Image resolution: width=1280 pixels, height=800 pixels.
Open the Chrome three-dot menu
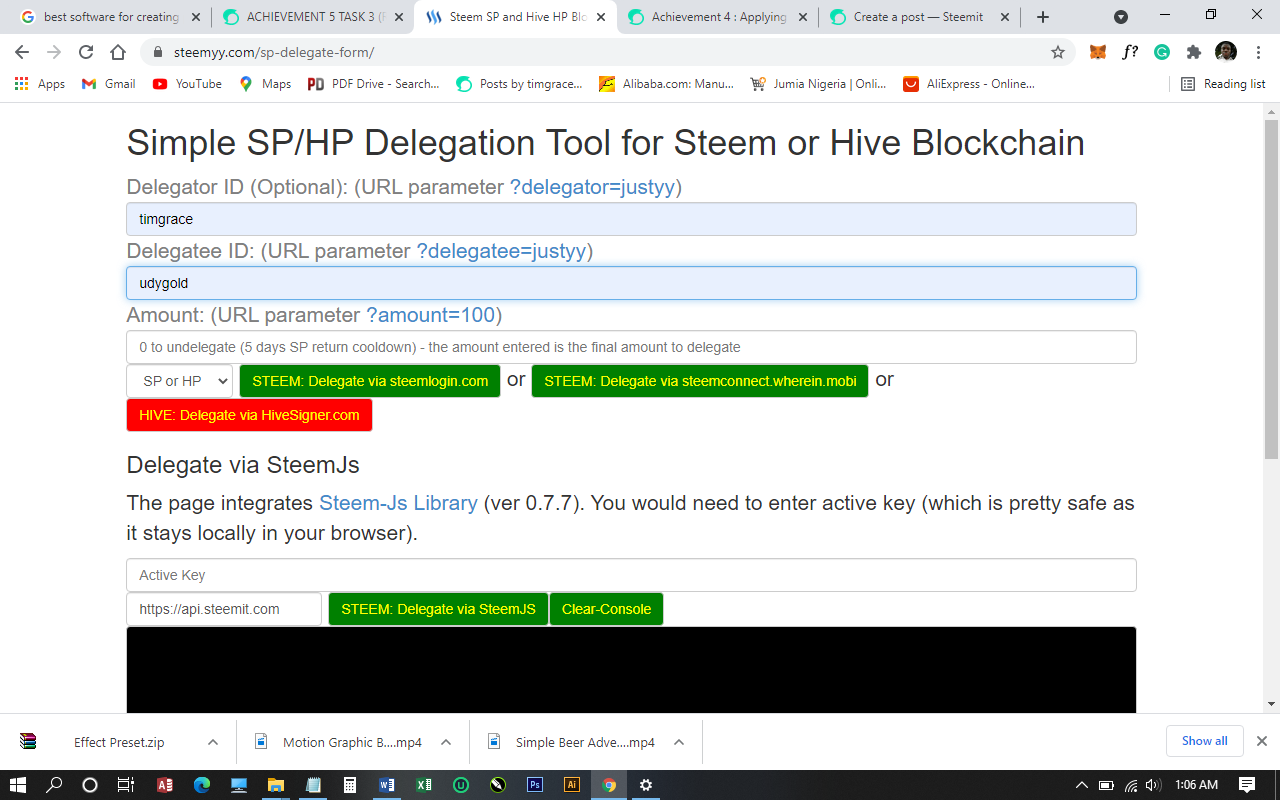[x=1258, y=51]
